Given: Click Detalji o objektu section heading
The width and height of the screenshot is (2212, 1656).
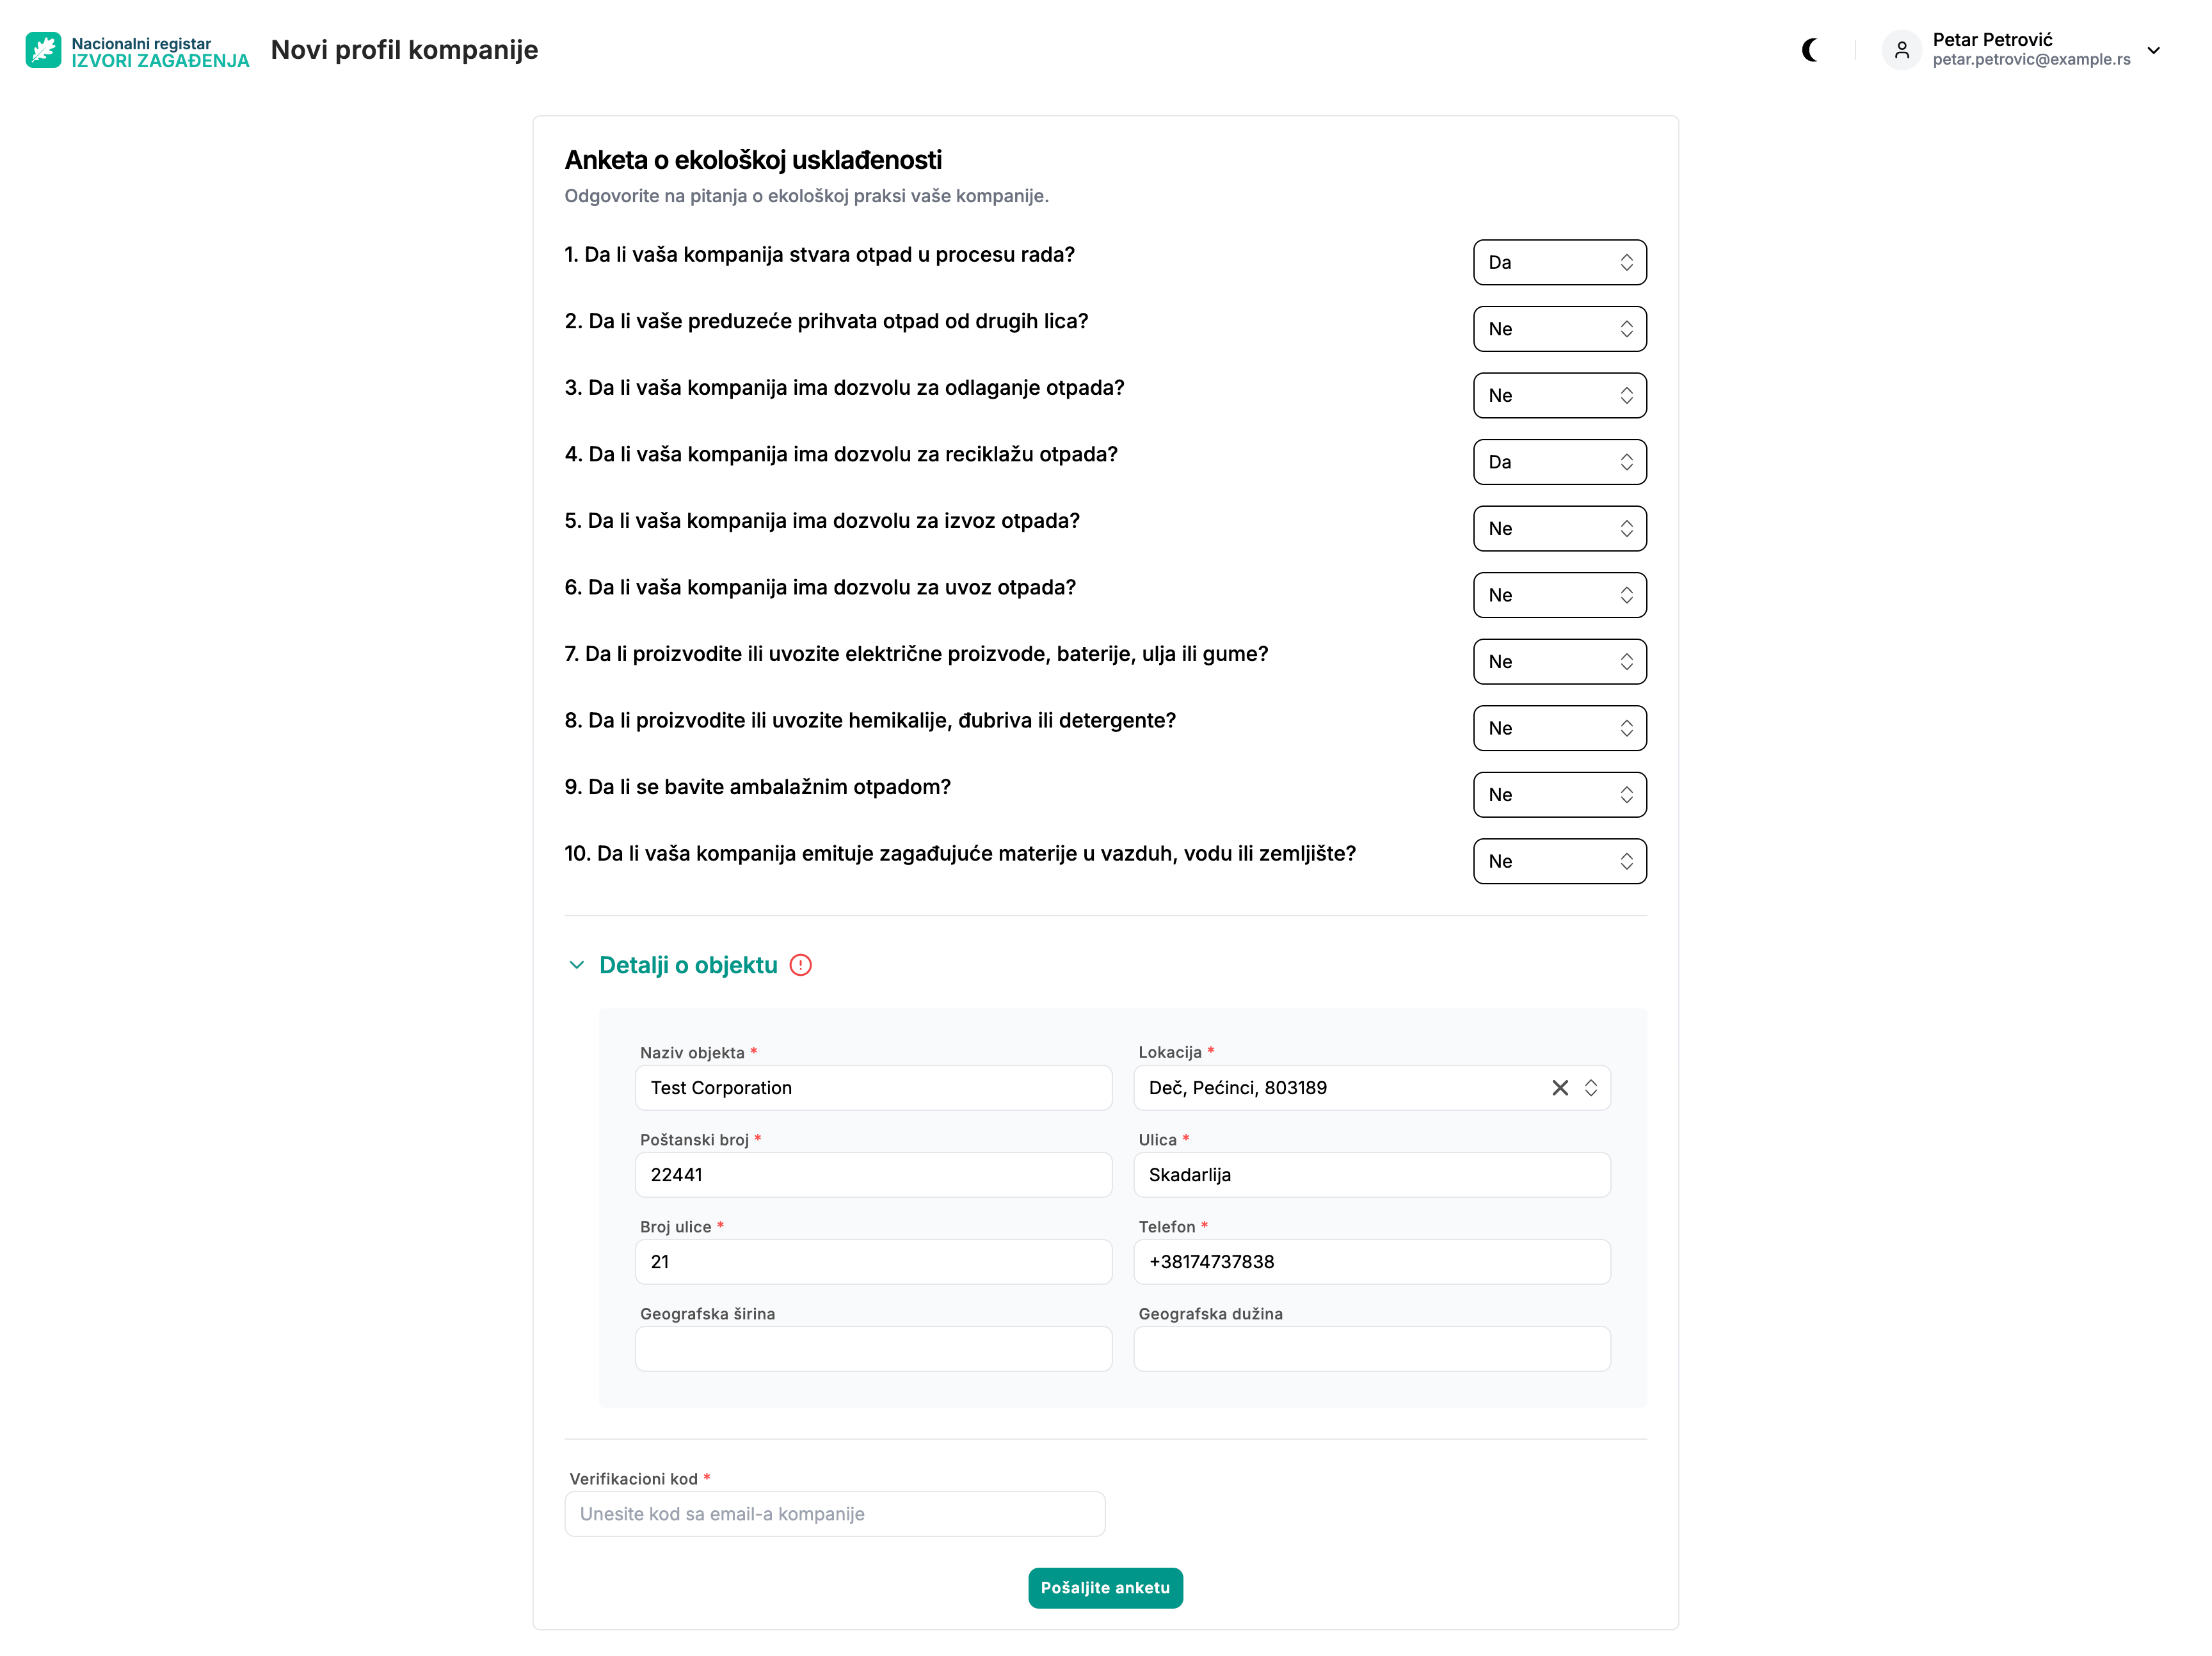Looking at the screenshot, I should tap(688, 965).
